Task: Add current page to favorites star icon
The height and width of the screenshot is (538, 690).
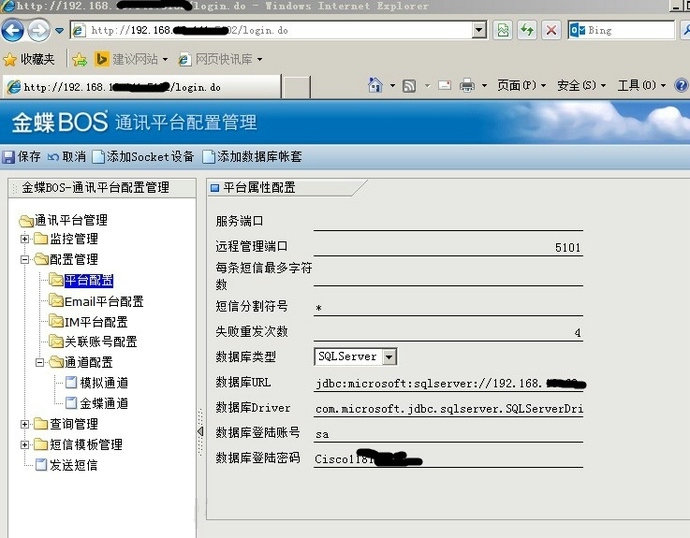Action: pos(80,59)
